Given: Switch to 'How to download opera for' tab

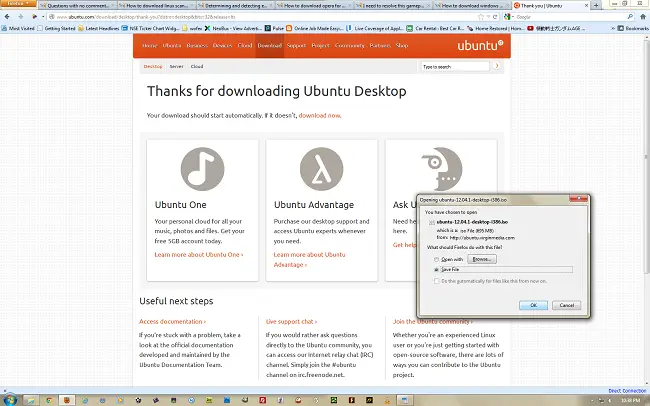Looking at the screenshot, I should (314, 6).
